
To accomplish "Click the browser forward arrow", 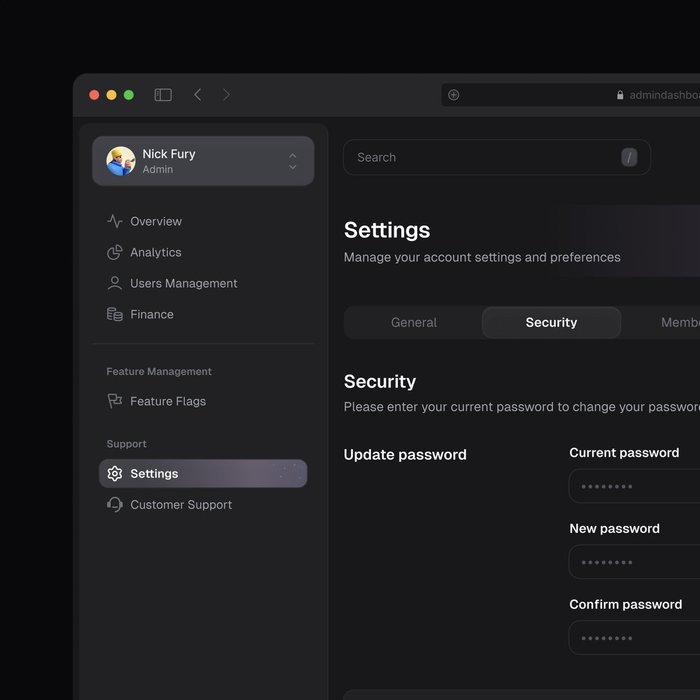I will point(226,95).
